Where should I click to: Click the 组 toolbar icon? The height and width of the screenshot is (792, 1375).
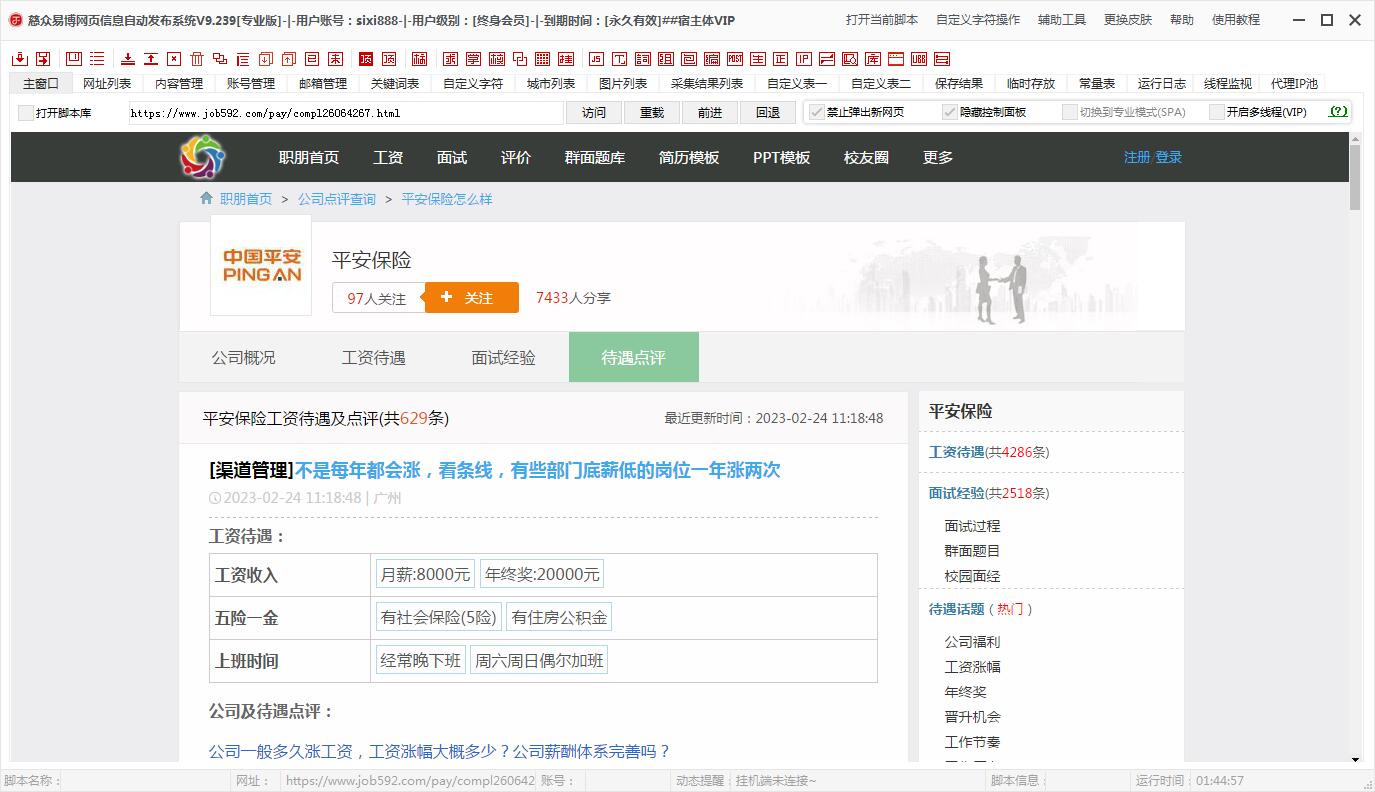666,58
